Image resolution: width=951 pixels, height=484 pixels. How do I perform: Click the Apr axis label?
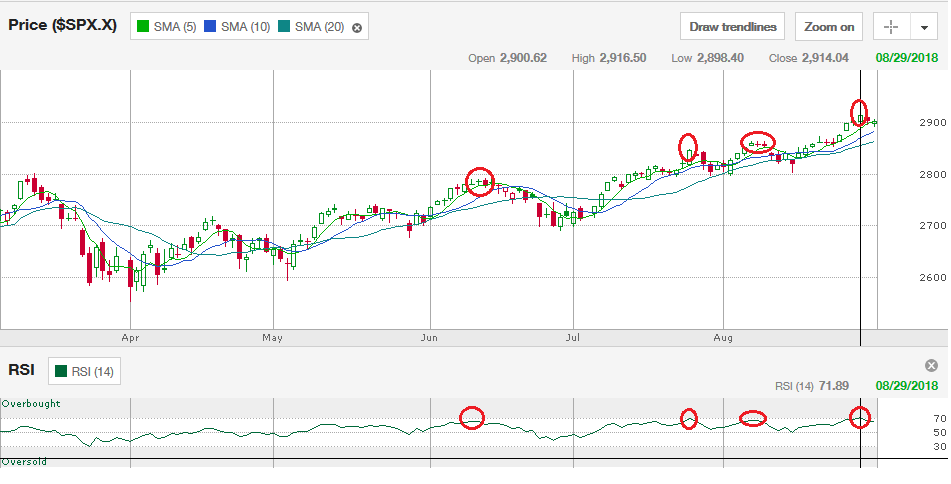[x=130, y=338]
